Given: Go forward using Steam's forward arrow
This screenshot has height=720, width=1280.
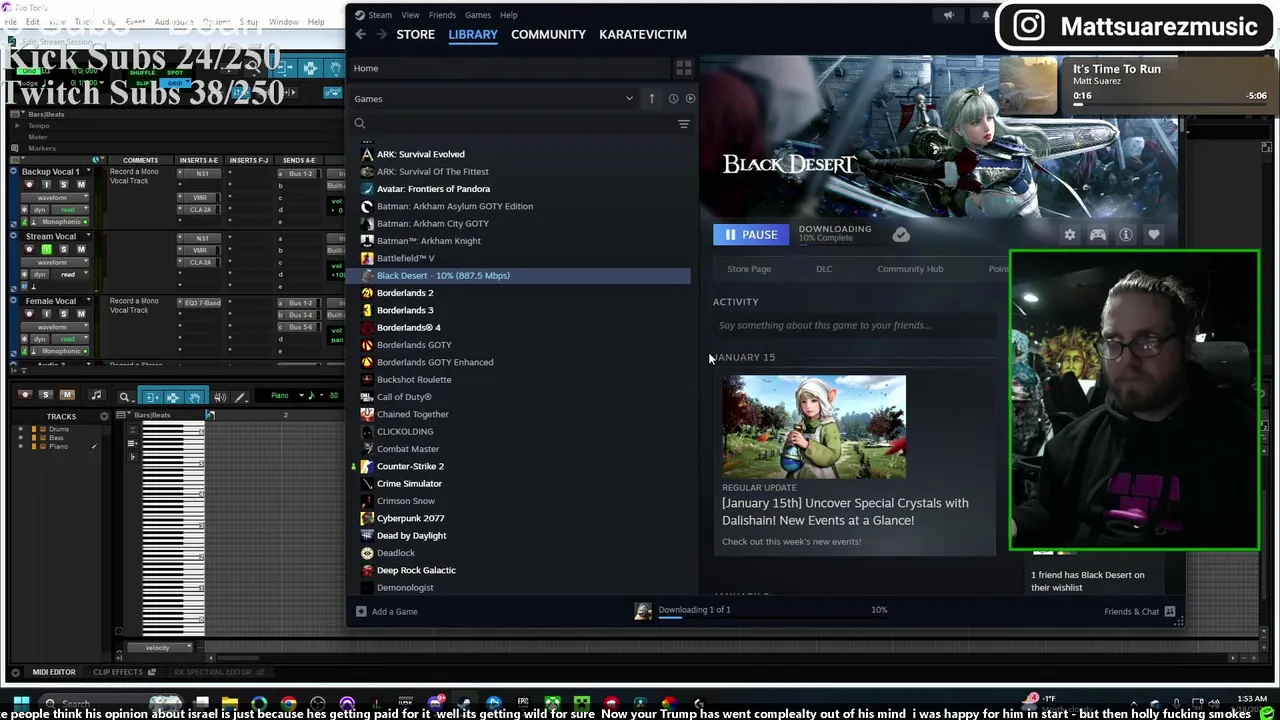Looking at the screenshot, I should tap(380, 34).
